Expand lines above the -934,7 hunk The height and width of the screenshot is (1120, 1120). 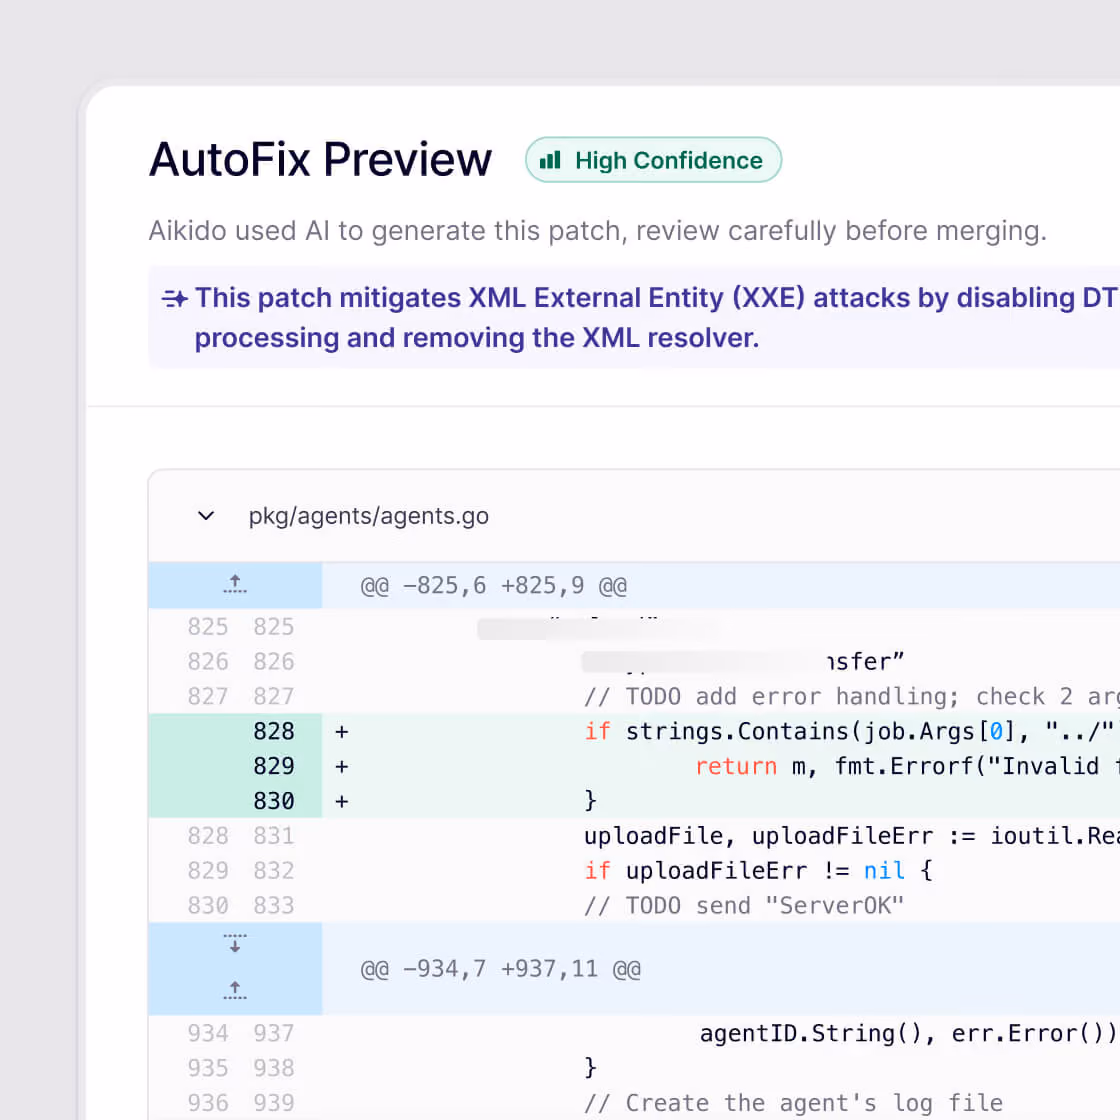click(235, 990)
